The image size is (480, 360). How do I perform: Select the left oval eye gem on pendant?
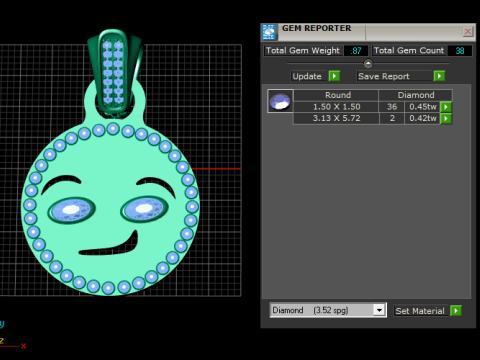(71, 210)
